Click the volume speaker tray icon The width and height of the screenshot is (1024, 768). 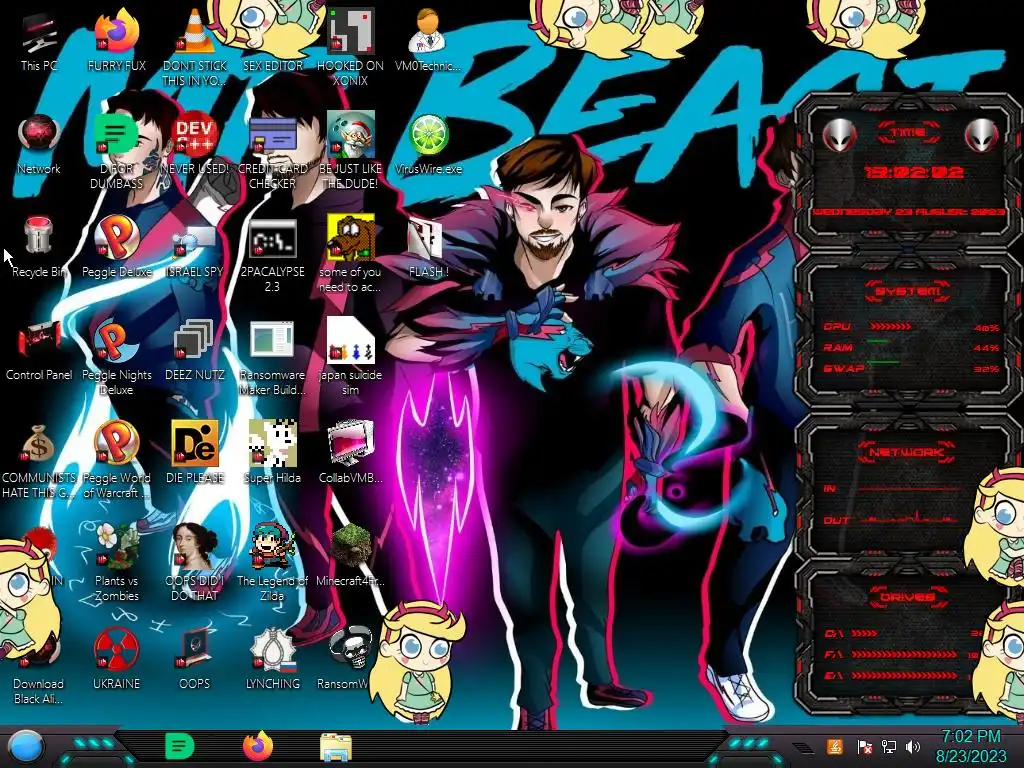[913, 747]
